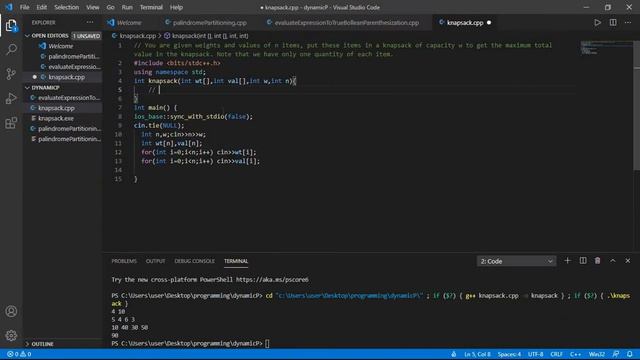Collapse the Open Editors section

click(x=50, y=36)
